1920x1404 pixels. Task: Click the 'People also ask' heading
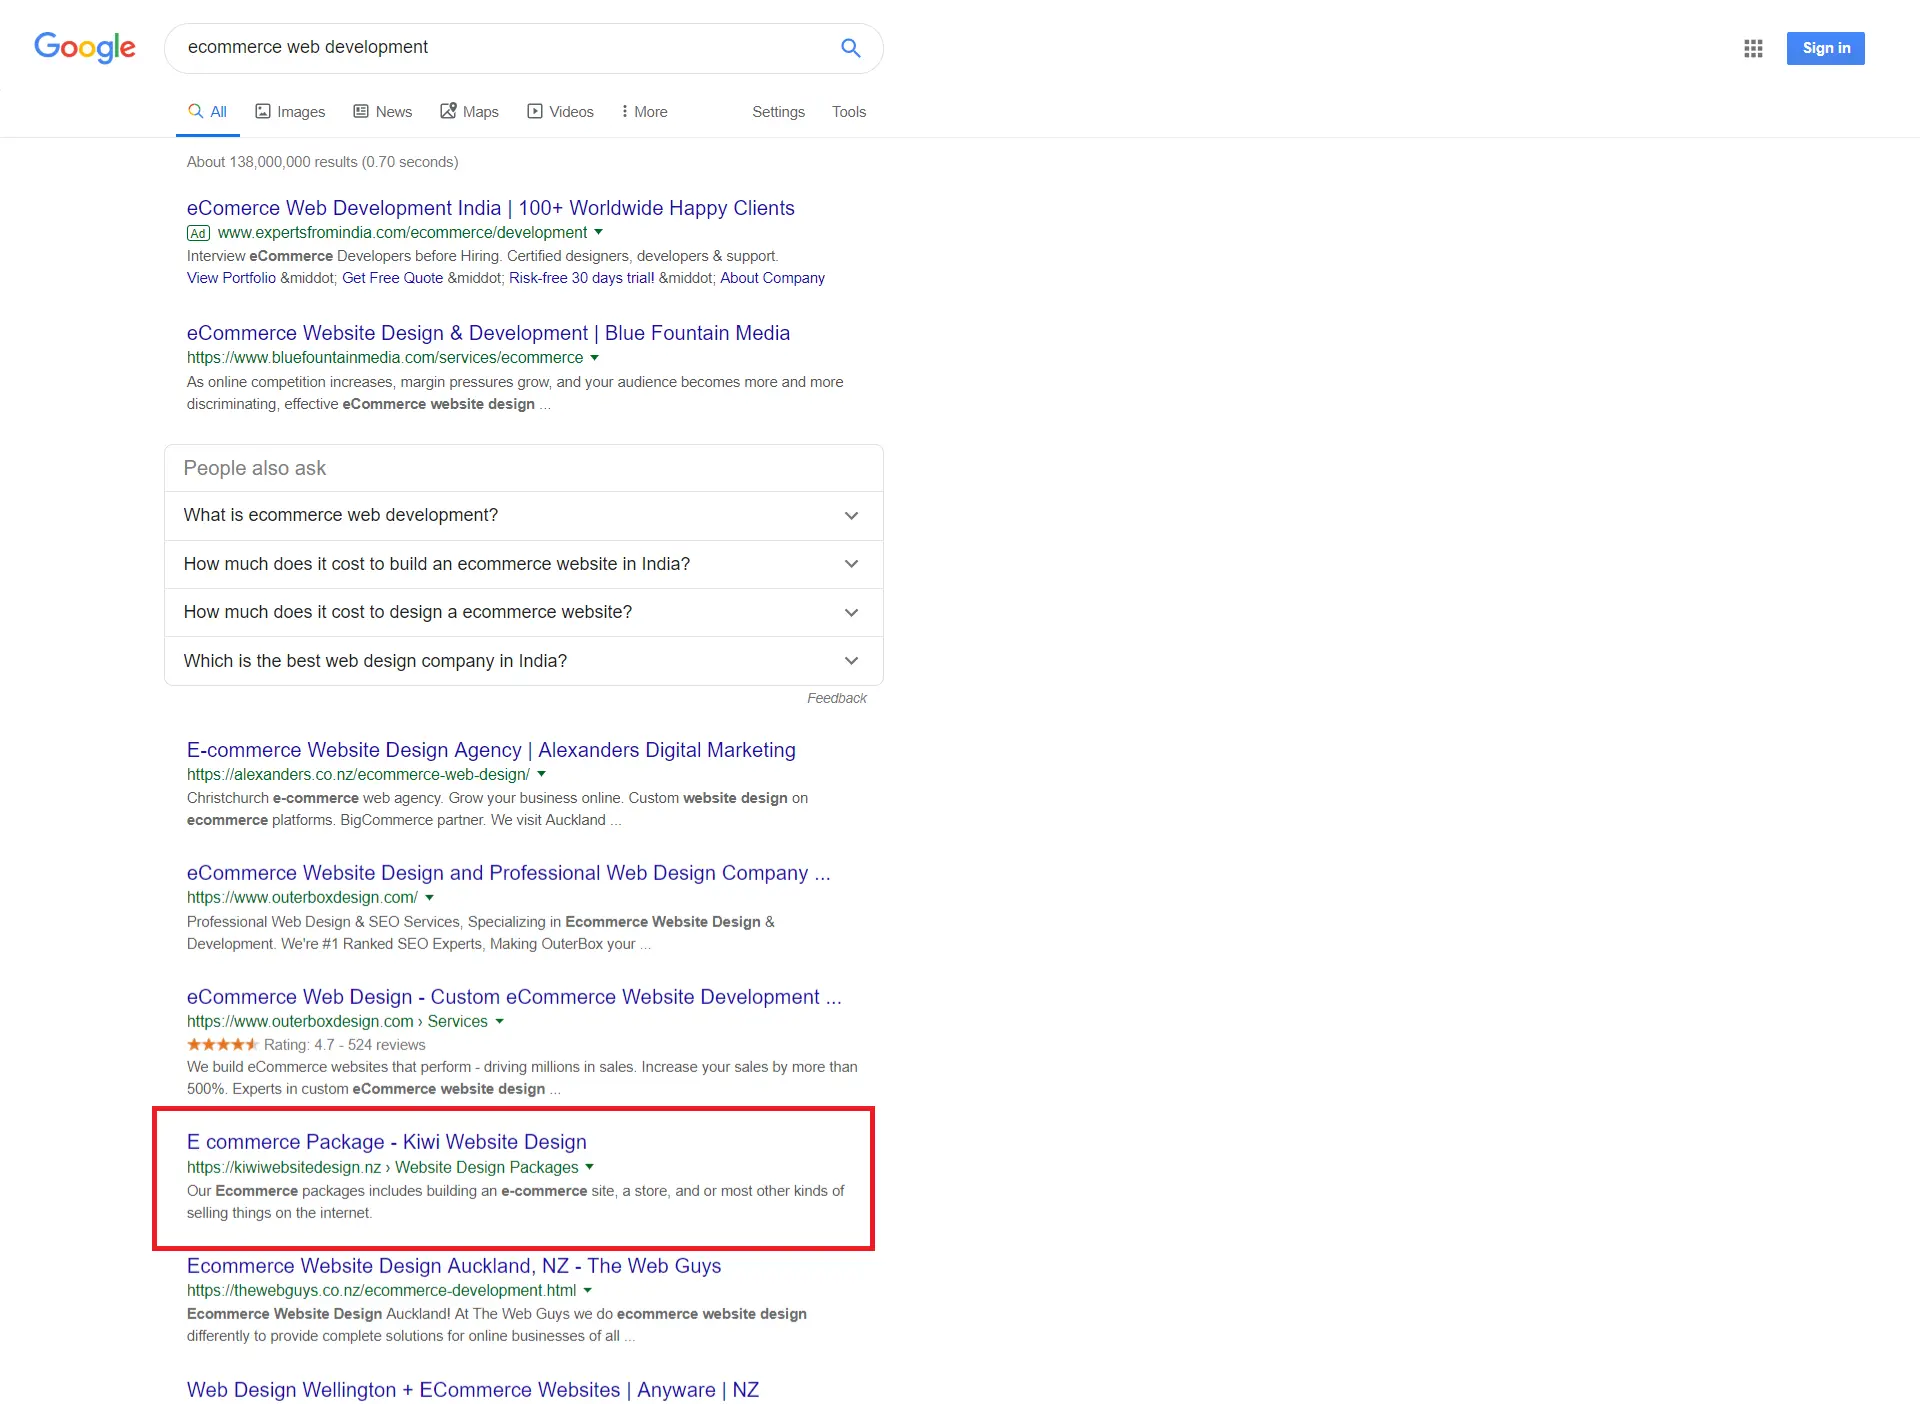point(255,468)
